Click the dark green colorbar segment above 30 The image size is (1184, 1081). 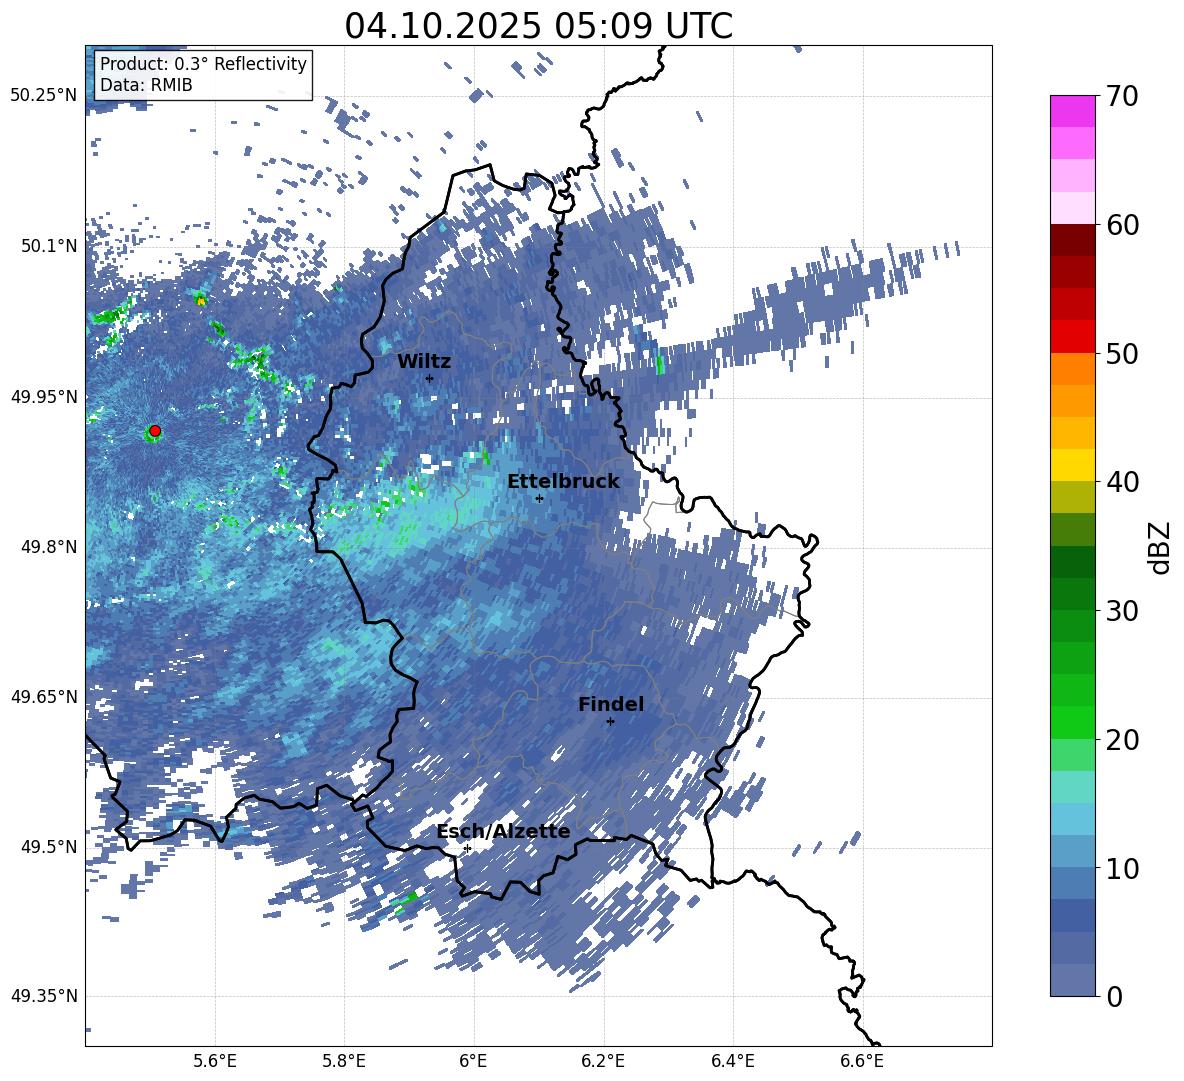click(x=1072, y=594)
